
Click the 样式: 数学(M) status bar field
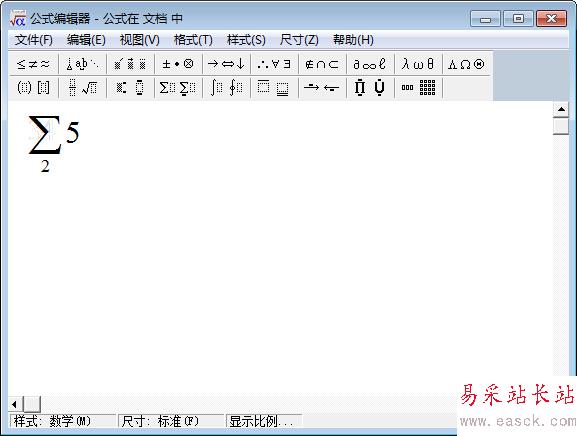63,421
